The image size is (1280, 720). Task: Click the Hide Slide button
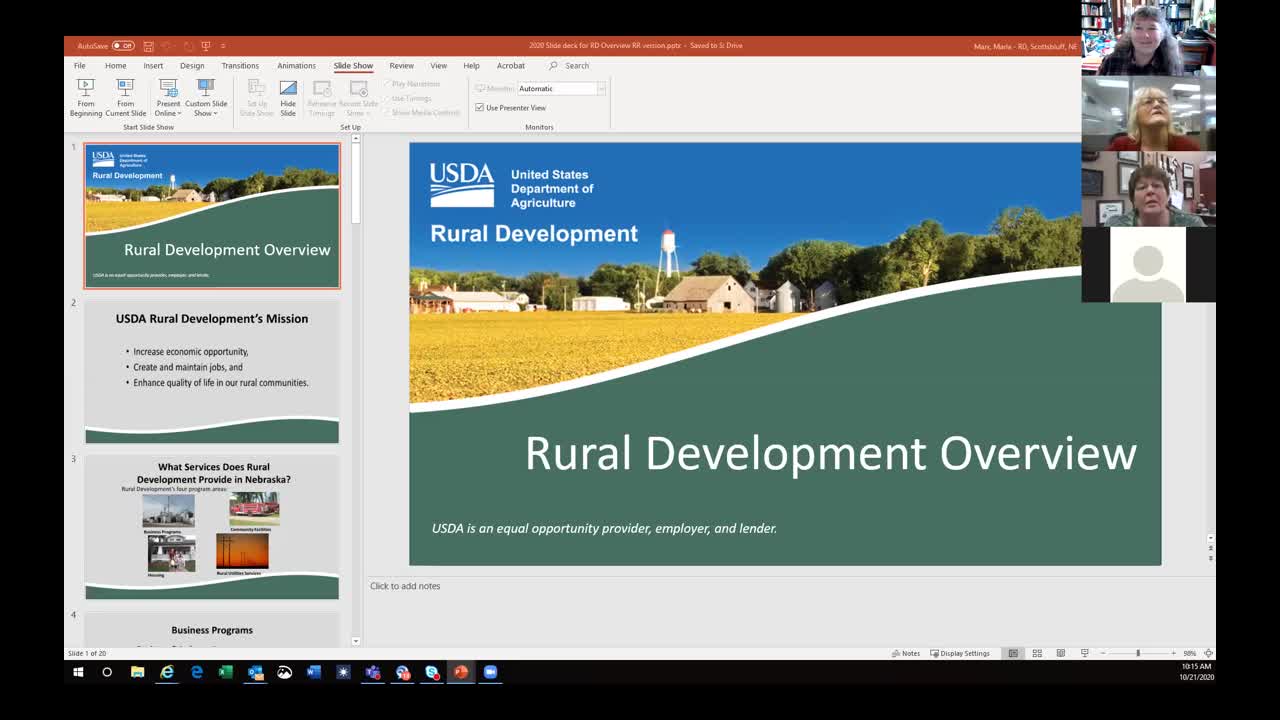click(288, 97)
